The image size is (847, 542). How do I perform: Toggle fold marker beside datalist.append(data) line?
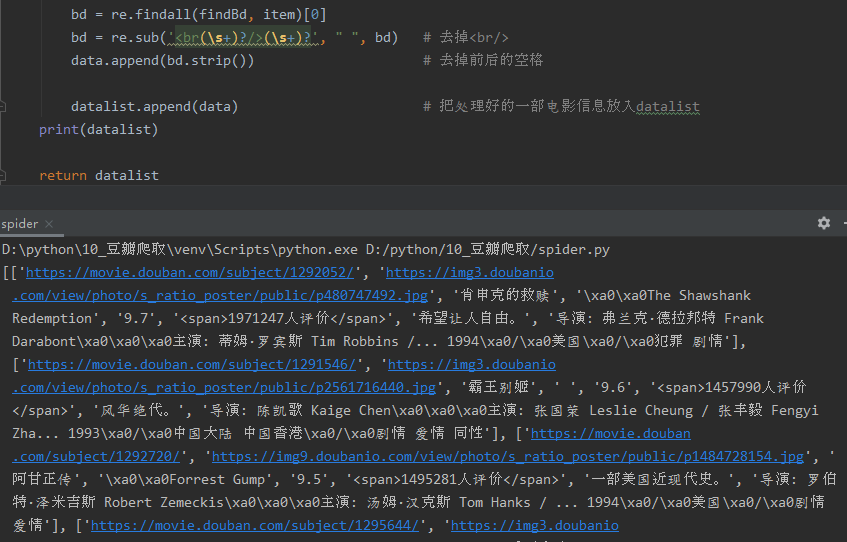5,106
